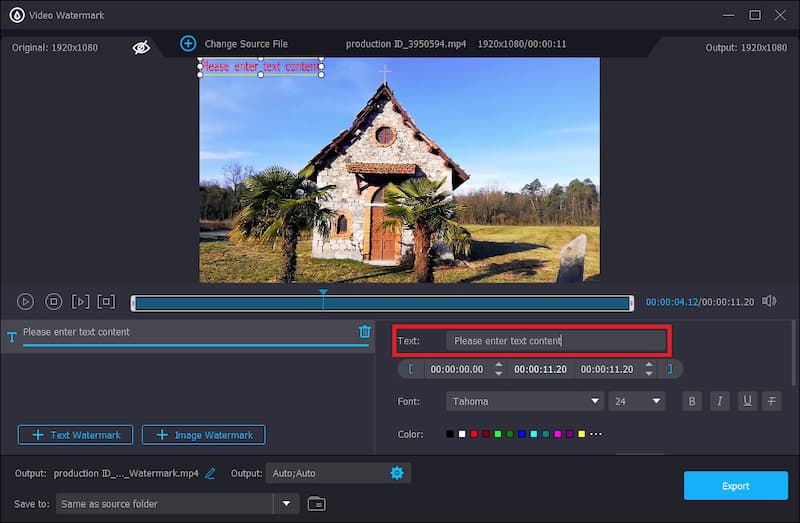
Task: Click the Change Source File plus icon
Action: coord(188,44)
